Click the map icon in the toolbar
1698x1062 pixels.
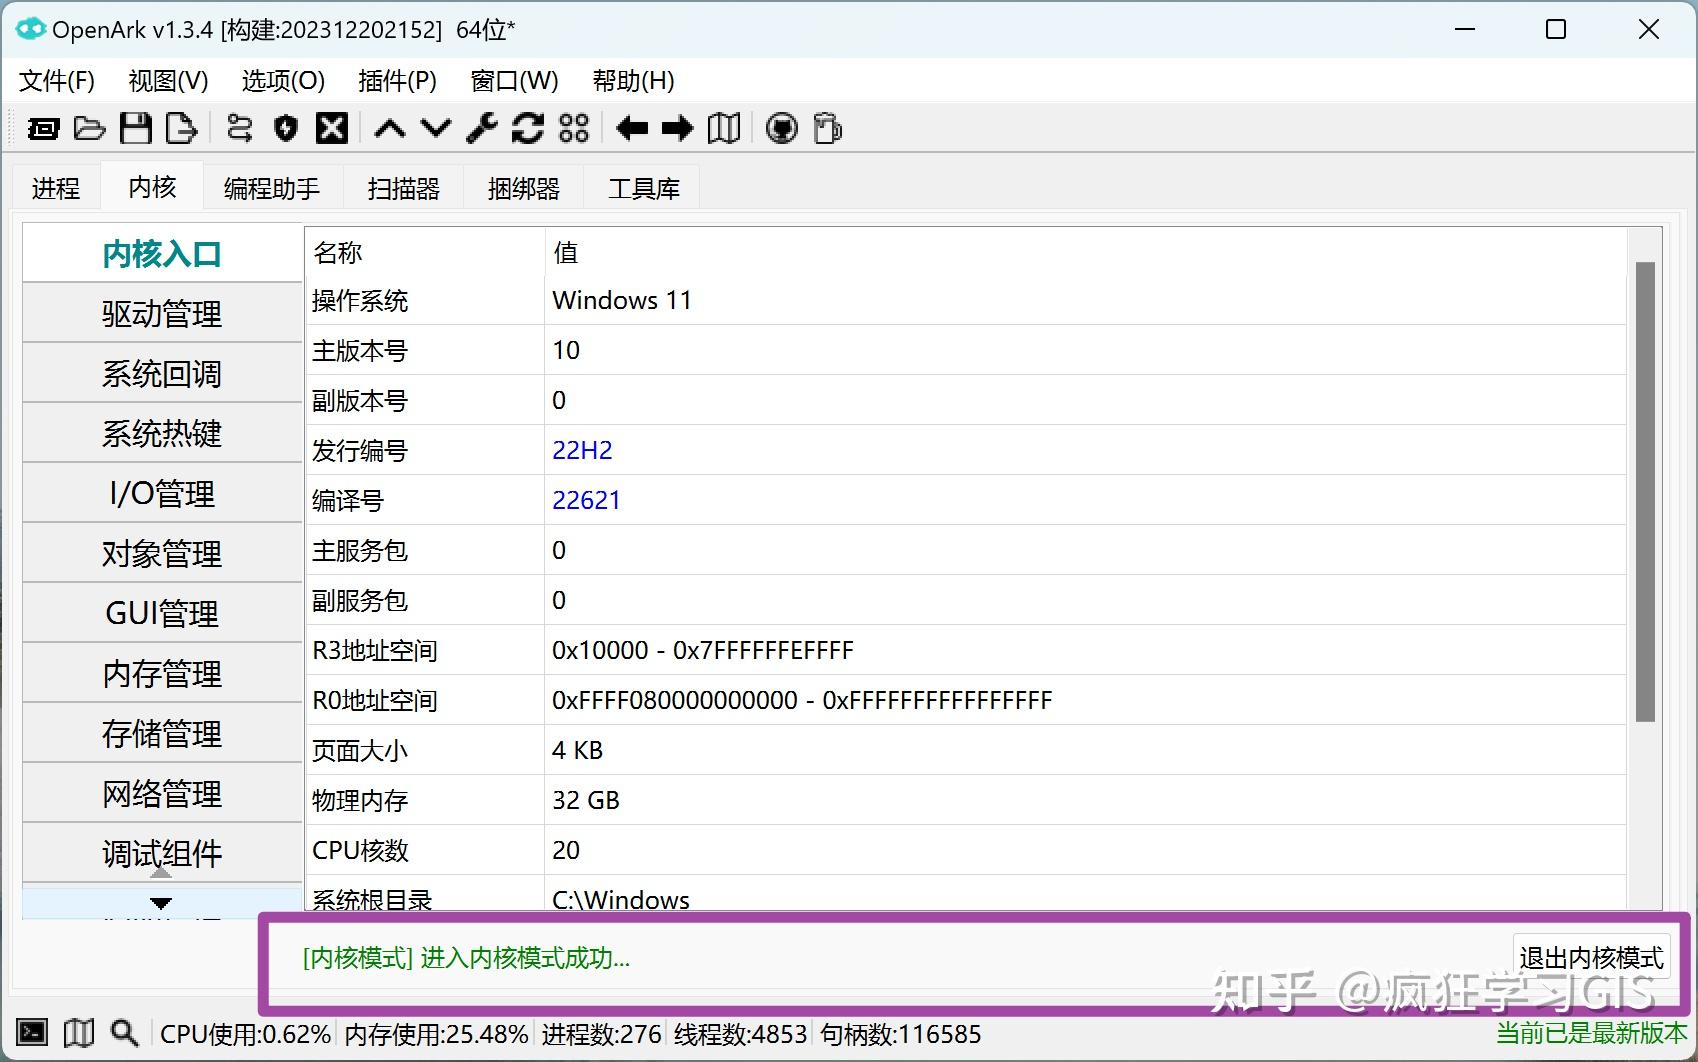click(x=723, y=128)
